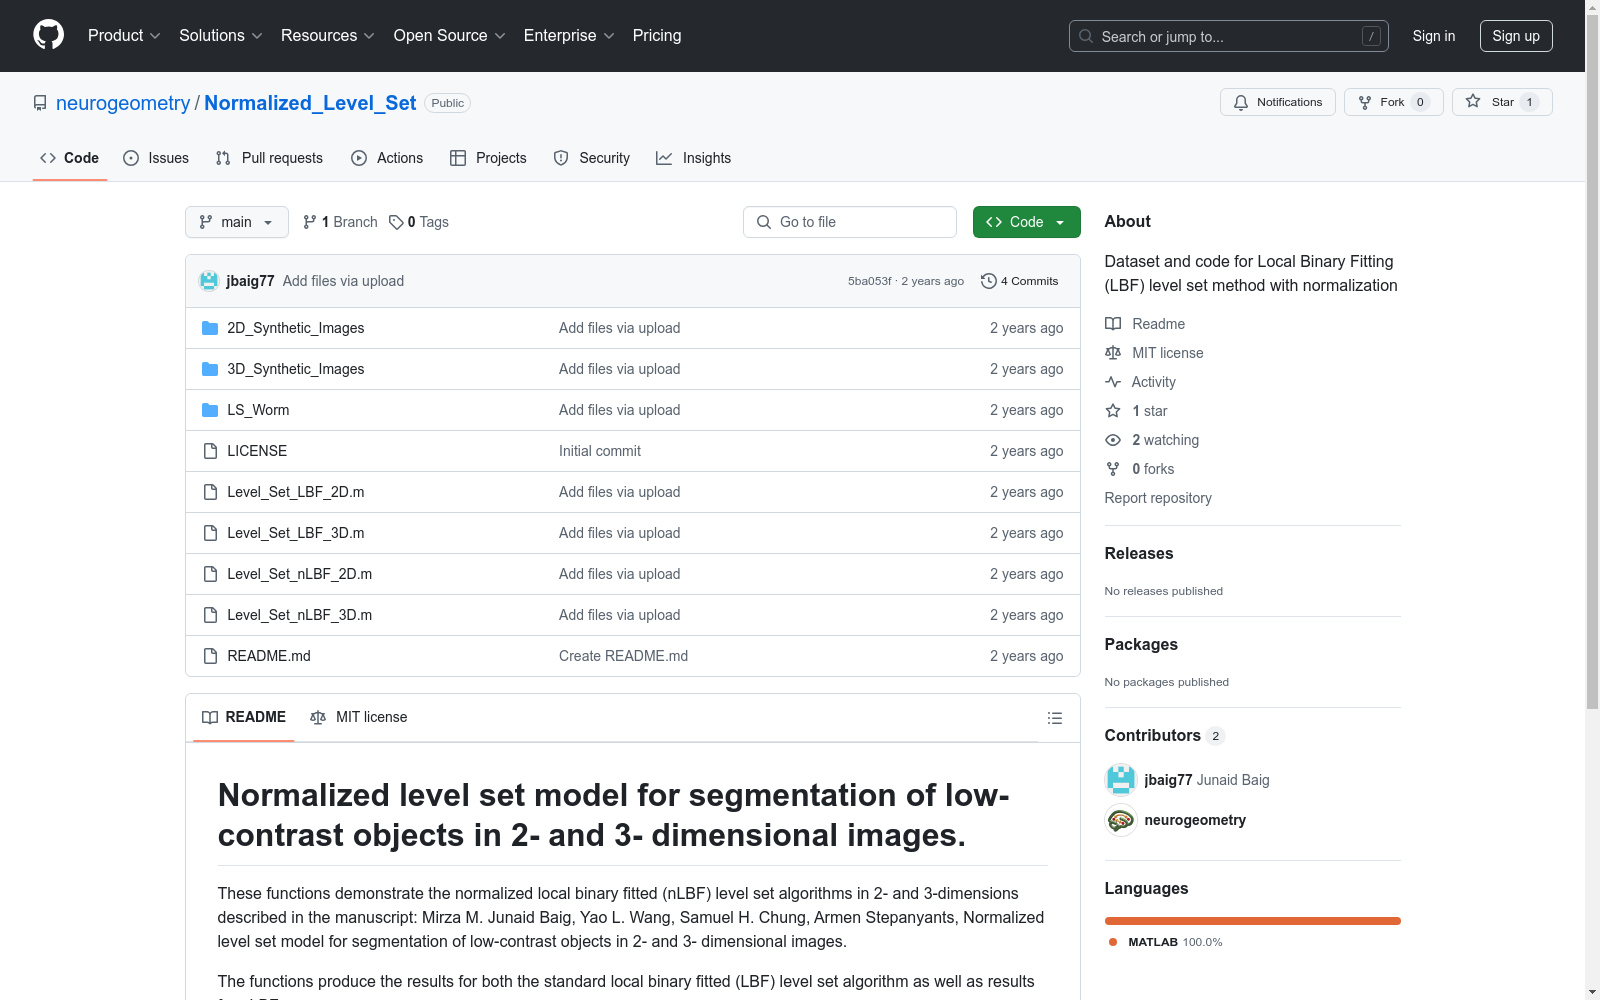Click the scales icon next to MIT license in About
Viewport: 1600px width, 1000px height.
coord(1113,353)
